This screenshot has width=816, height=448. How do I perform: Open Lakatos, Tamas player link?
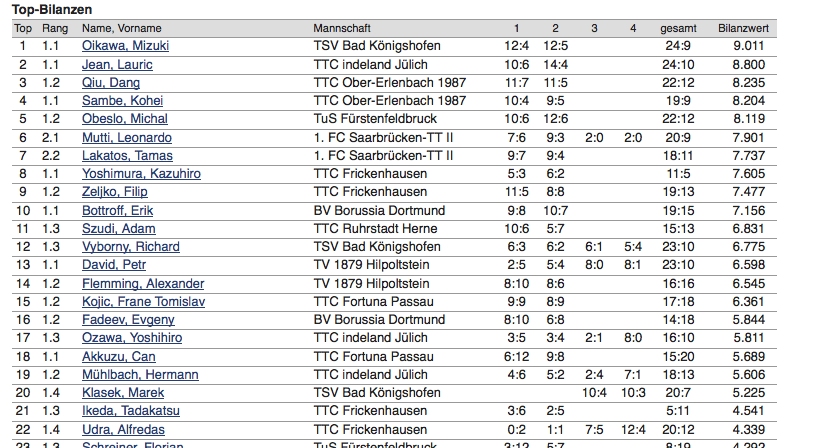[x=128, y=156]
